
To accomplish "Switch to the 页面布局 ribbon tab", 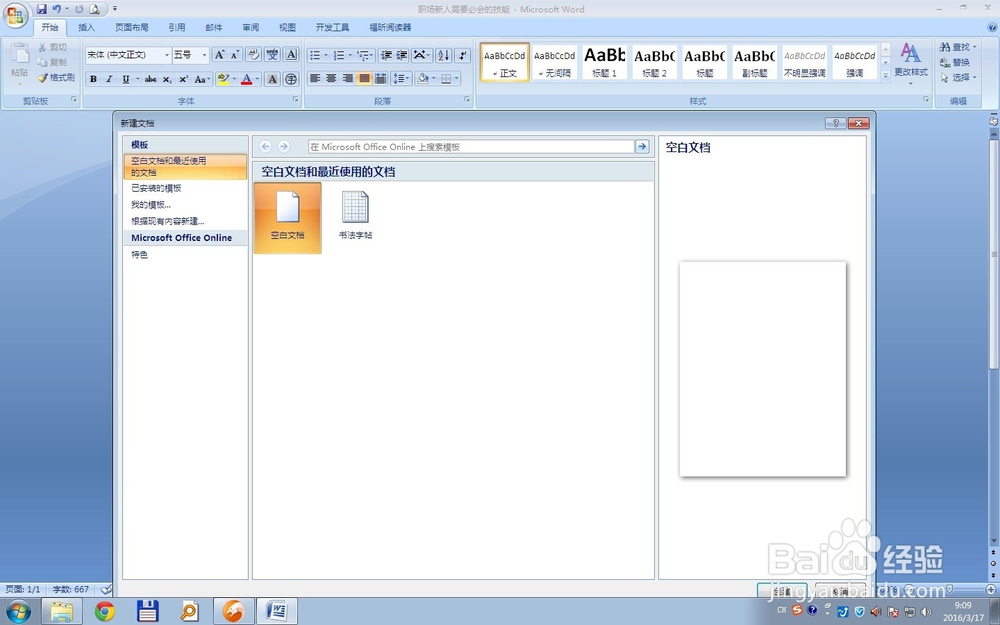I will 131,27.
